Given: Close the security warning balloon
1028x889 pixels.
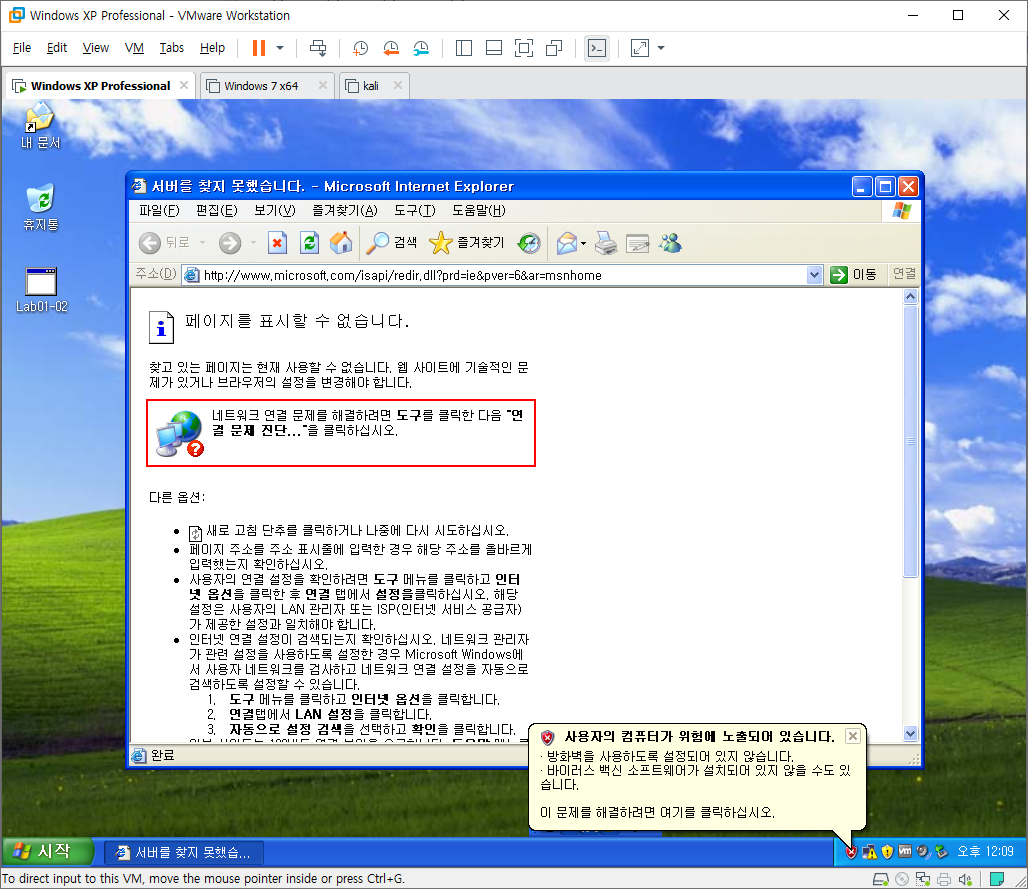Looking at the screenshot, I should pos(852,736).
